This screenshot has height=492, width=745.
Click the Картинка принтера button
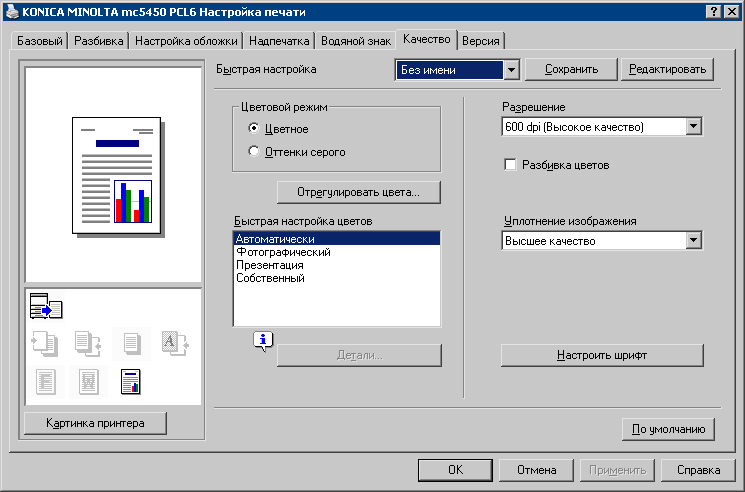[x=95, y=423]
